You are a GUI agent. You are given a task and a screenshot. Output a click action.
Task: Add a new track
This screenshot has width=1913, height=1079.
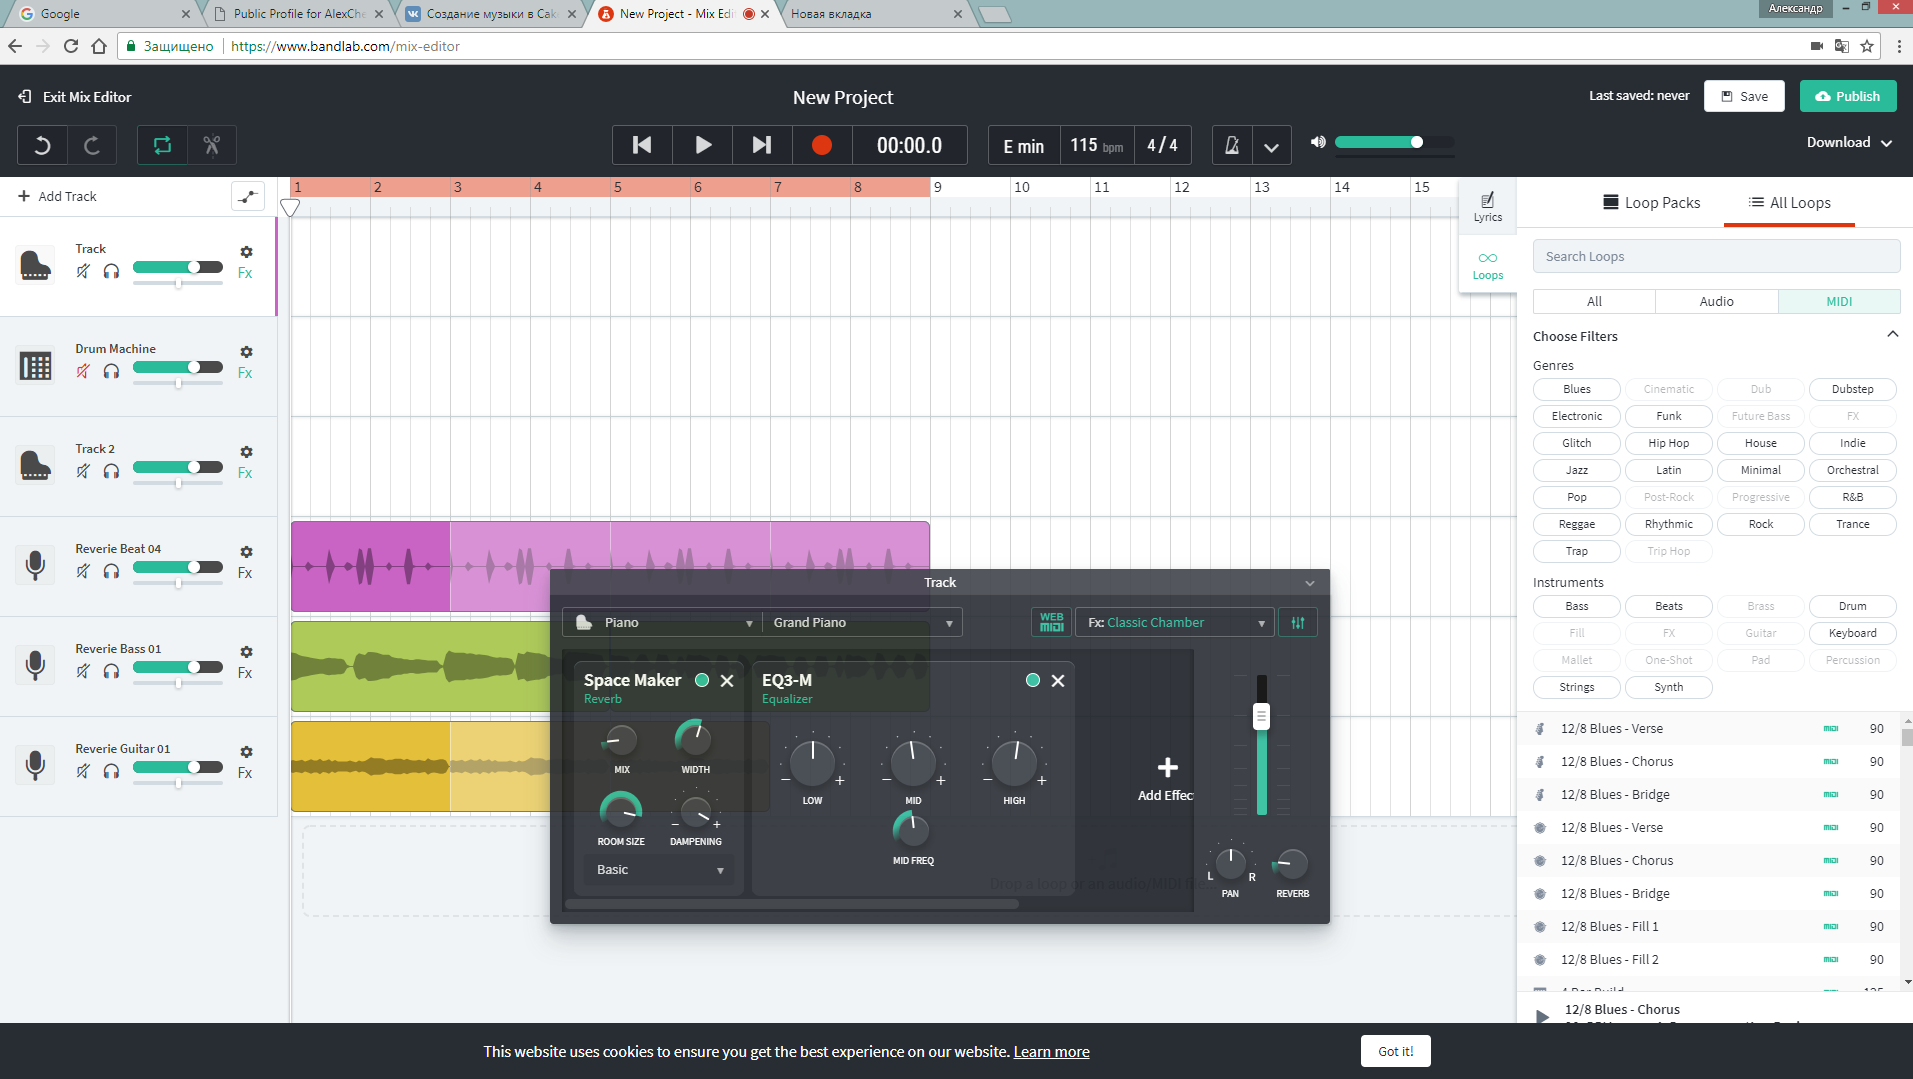click(58, 196)
